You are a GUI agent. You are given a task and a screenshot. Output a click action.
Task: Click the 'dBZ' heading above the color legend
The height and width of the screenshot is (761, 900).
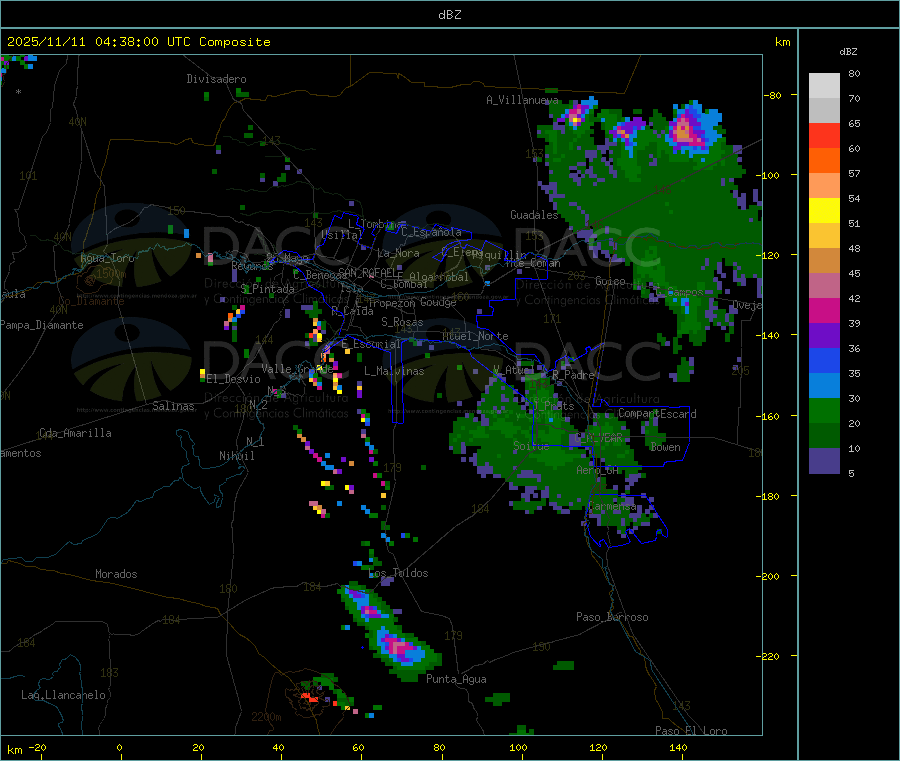point(848,52)
